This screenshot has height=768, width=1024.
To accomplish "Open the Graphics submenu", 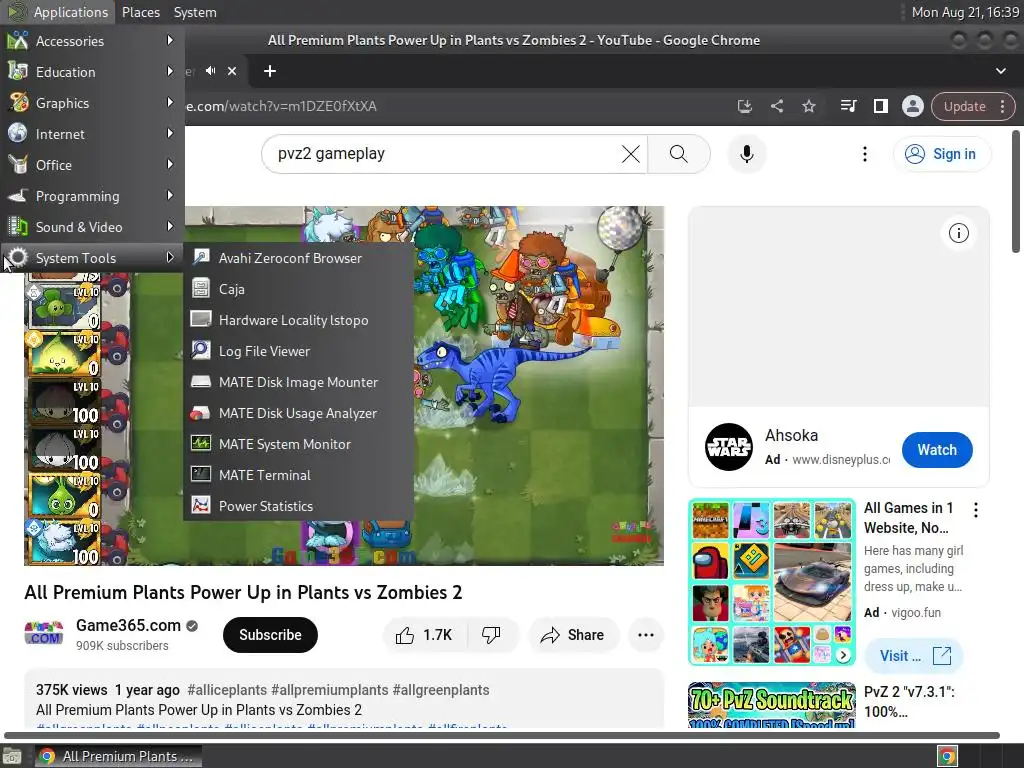I will [x=92, y=103].
